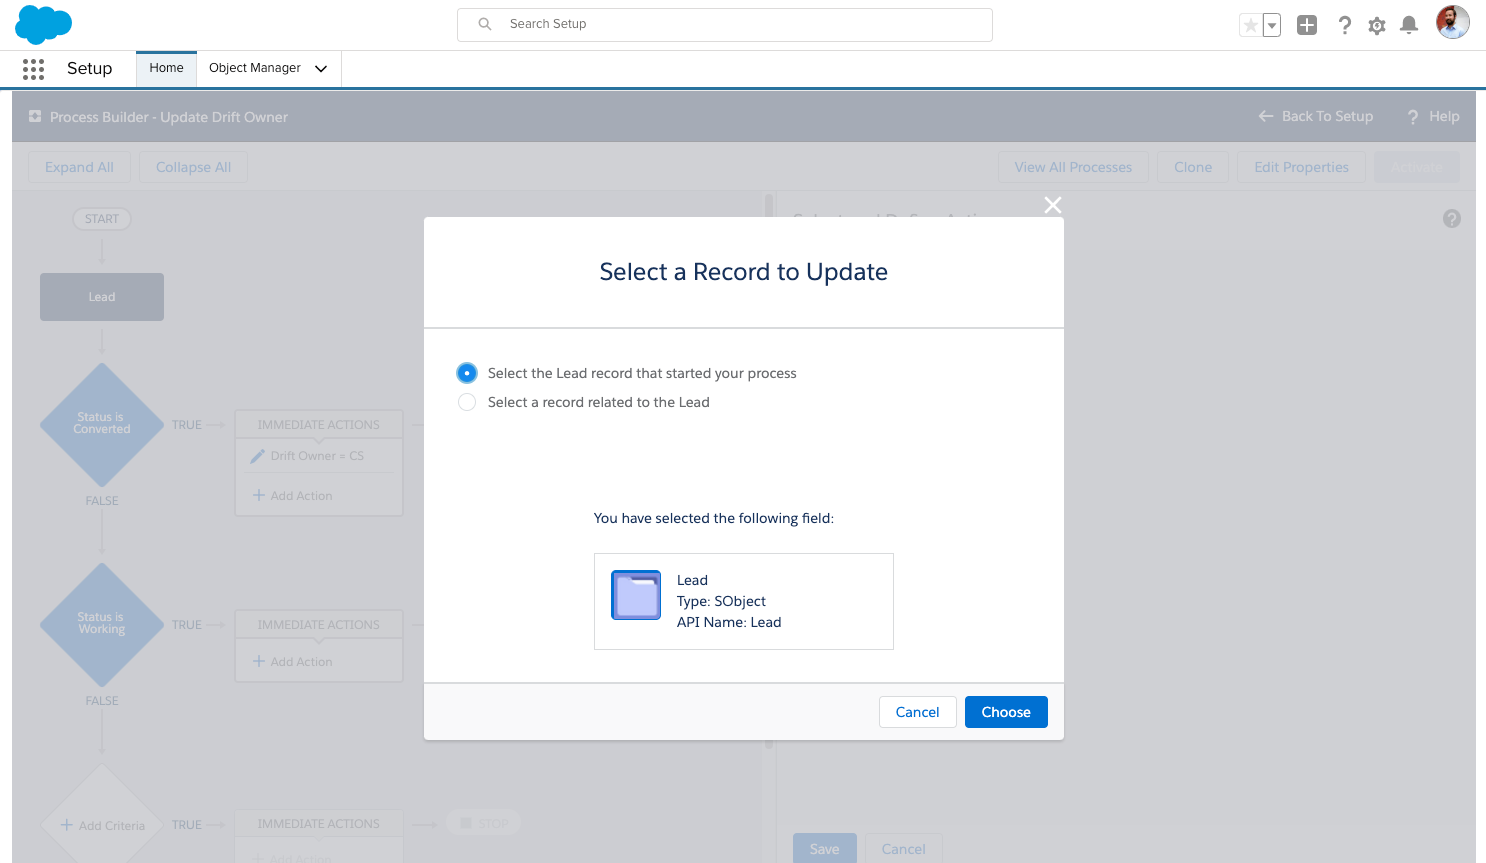1486x863 pixels.
Task: Click the Process Builder header icon
Action: [x=35, y=116]
